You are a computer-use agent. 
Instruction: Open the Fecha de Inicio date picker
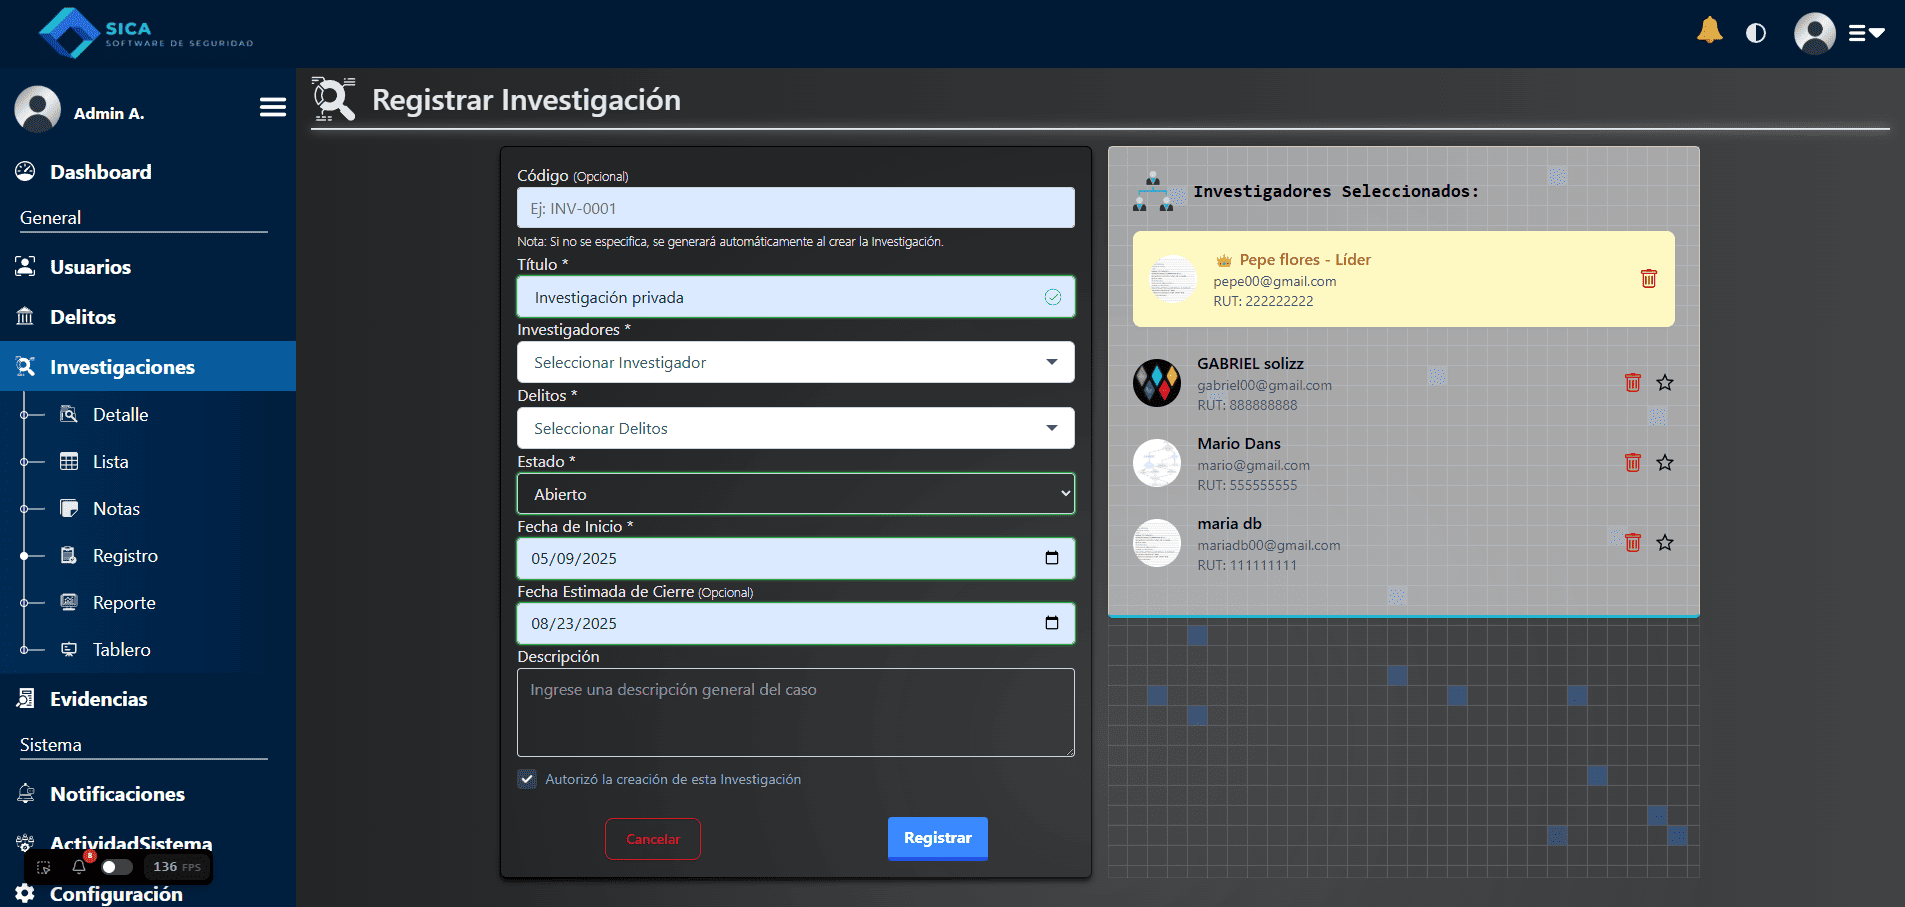(x=1051, y=558)
